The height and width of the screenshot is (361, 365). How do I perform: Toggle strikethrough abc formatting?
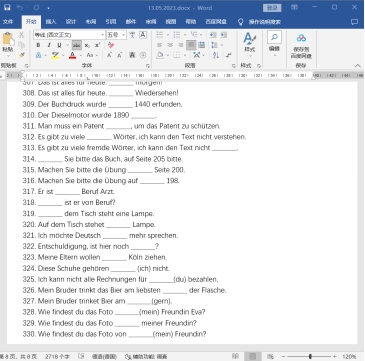point(77,45)
